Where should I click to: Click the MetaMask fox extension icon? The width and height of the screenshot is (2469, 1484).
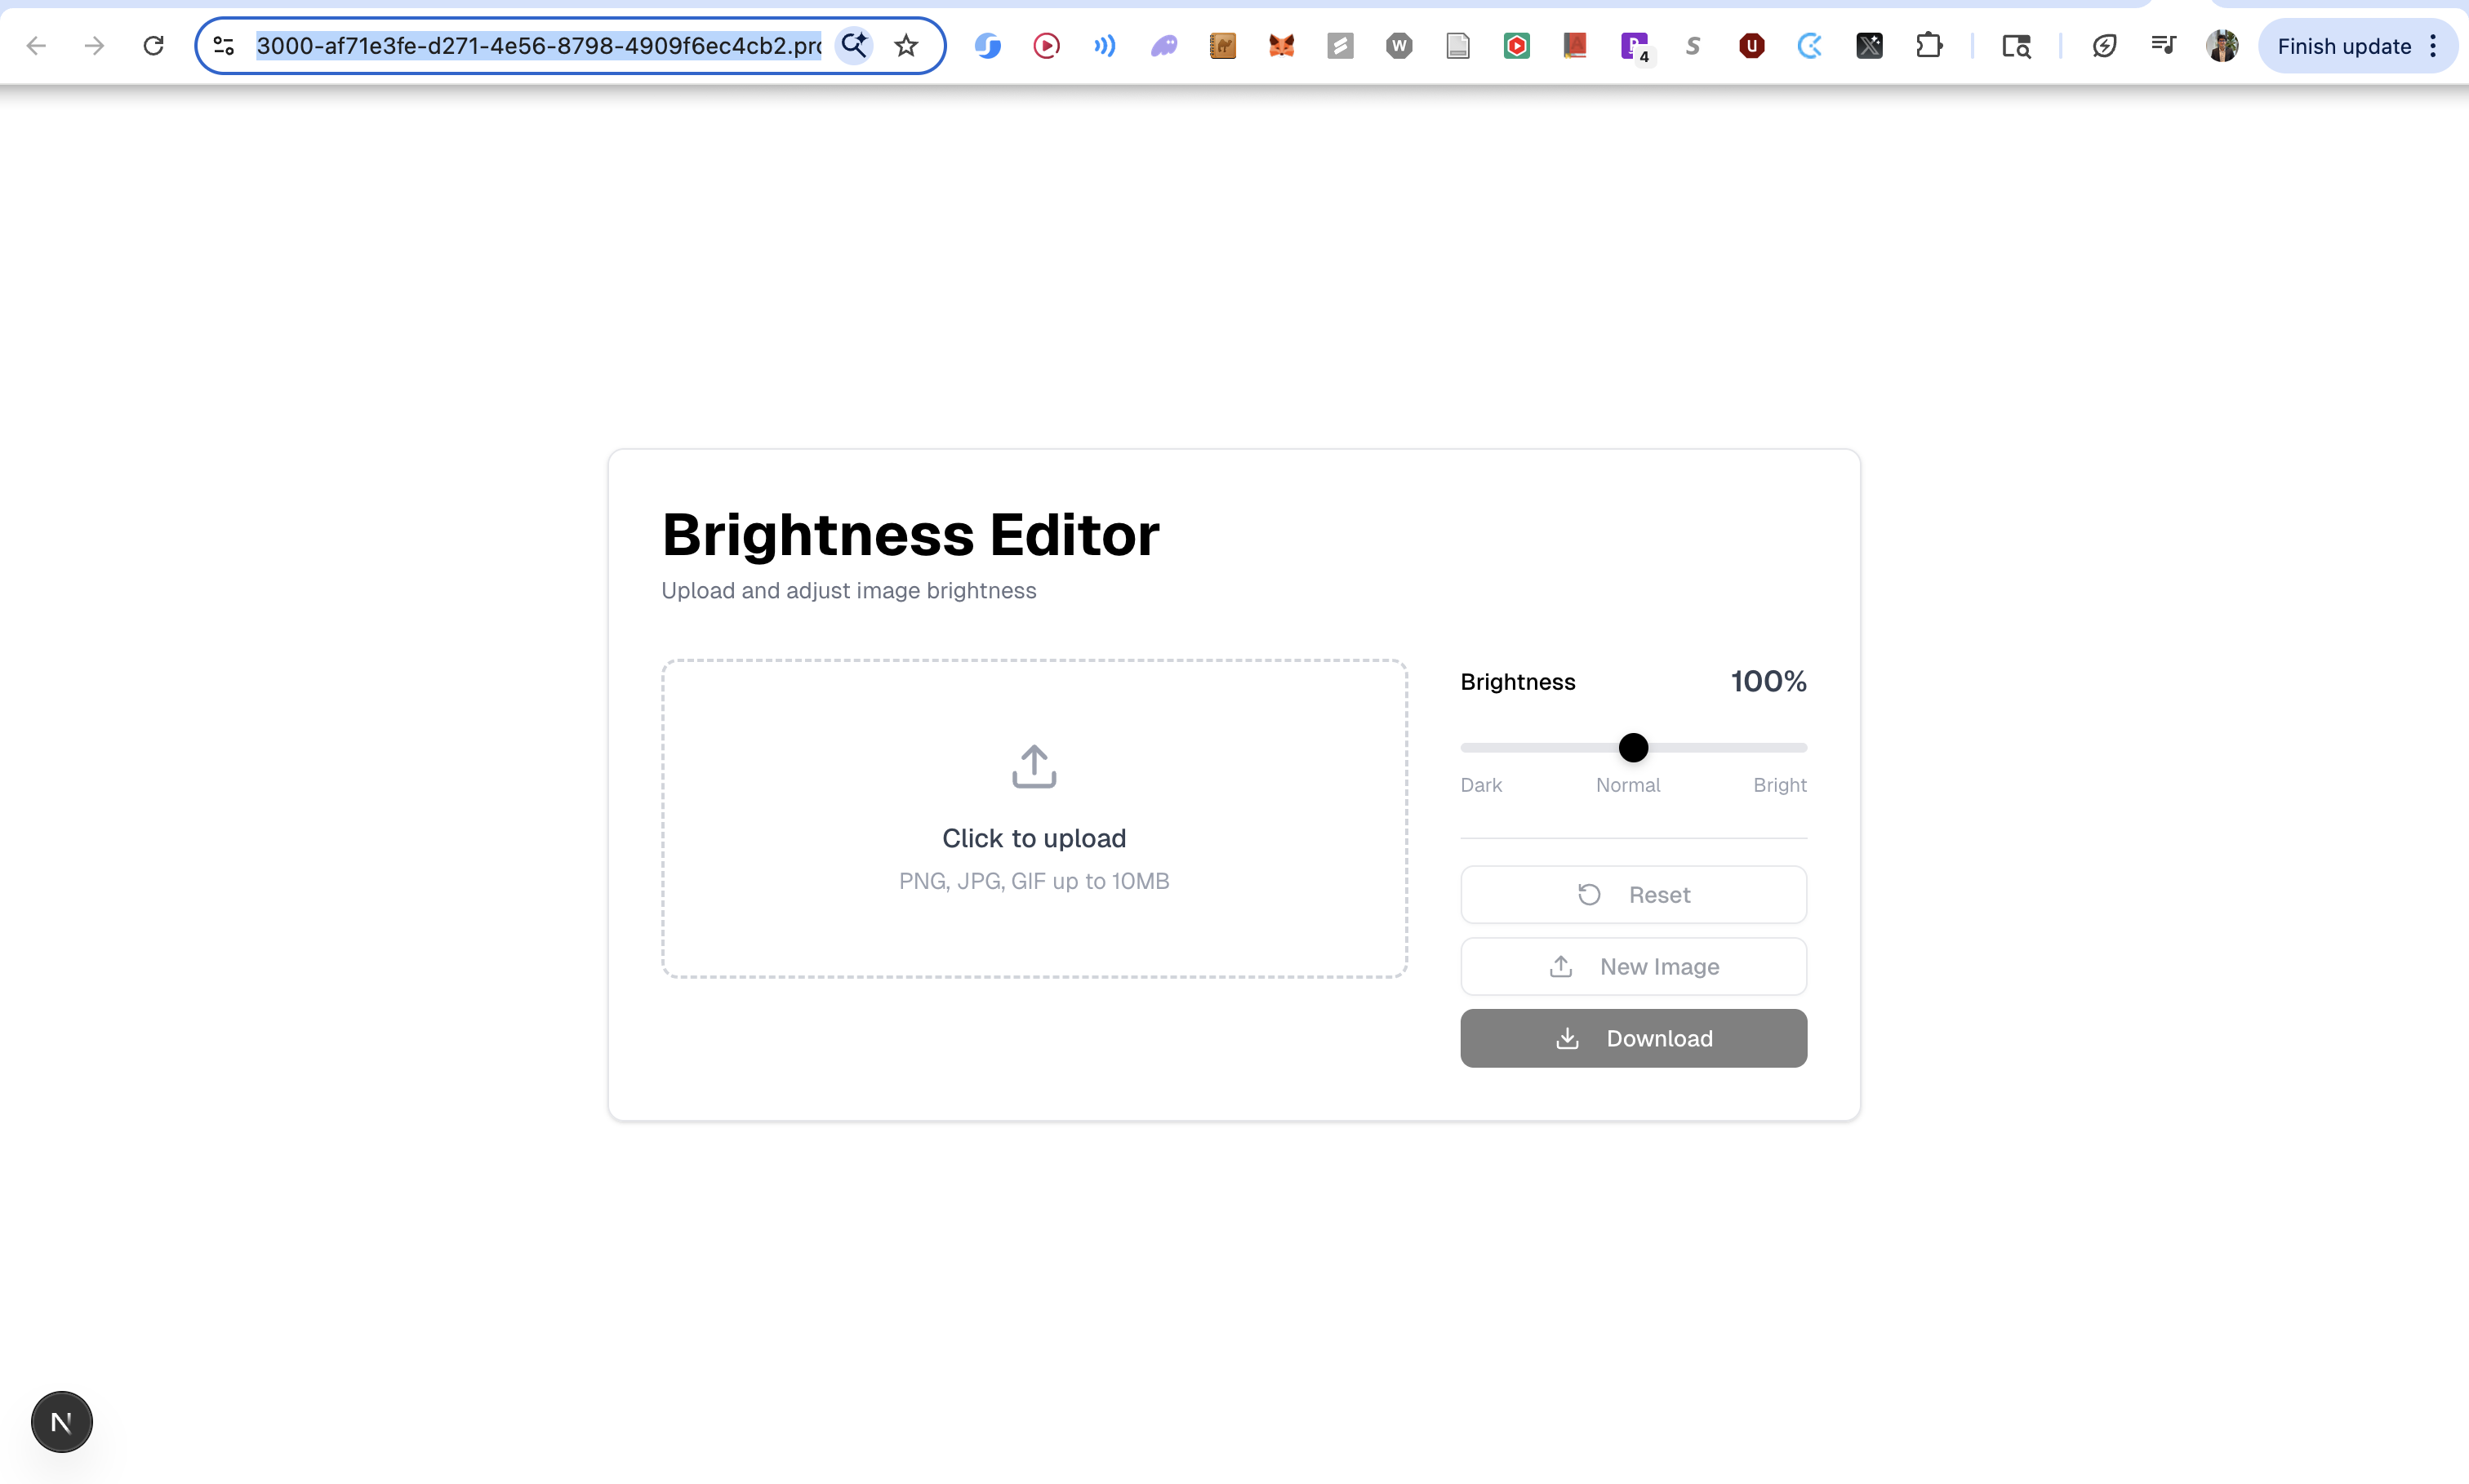tap(1281, 46)
